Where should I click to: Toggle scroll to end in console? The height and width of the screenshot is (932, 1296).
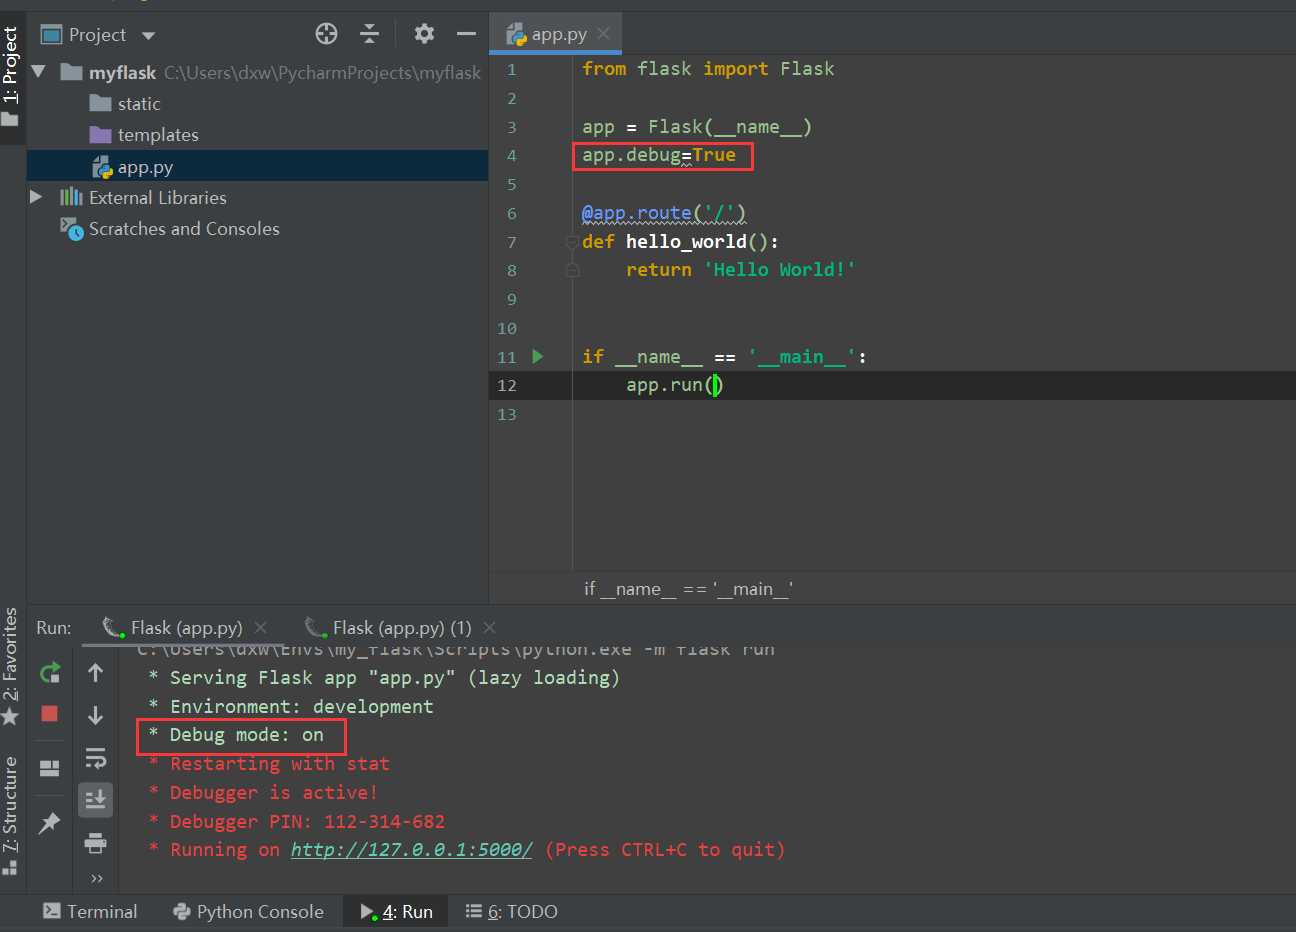pos(96,799)
